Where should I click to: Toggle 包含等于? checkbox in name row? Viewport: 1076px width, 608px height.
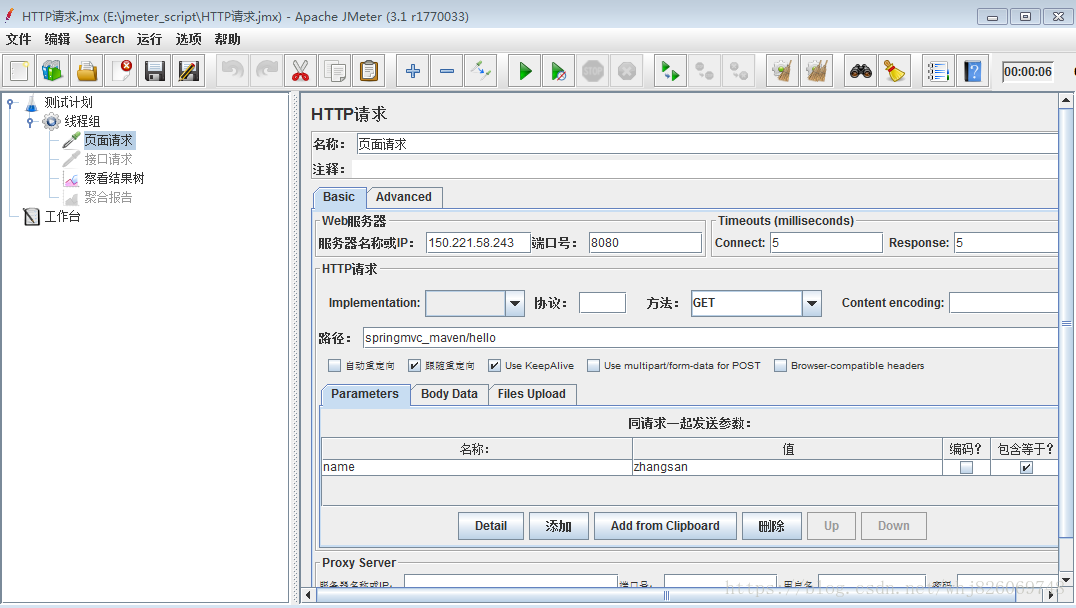pyautogui.click(x=1027, y=468)
